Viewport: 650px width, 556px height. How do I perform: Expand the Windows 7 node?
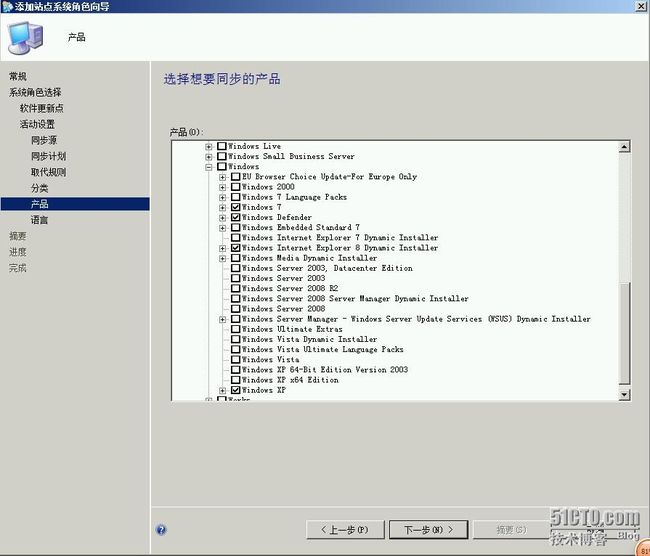223,207
